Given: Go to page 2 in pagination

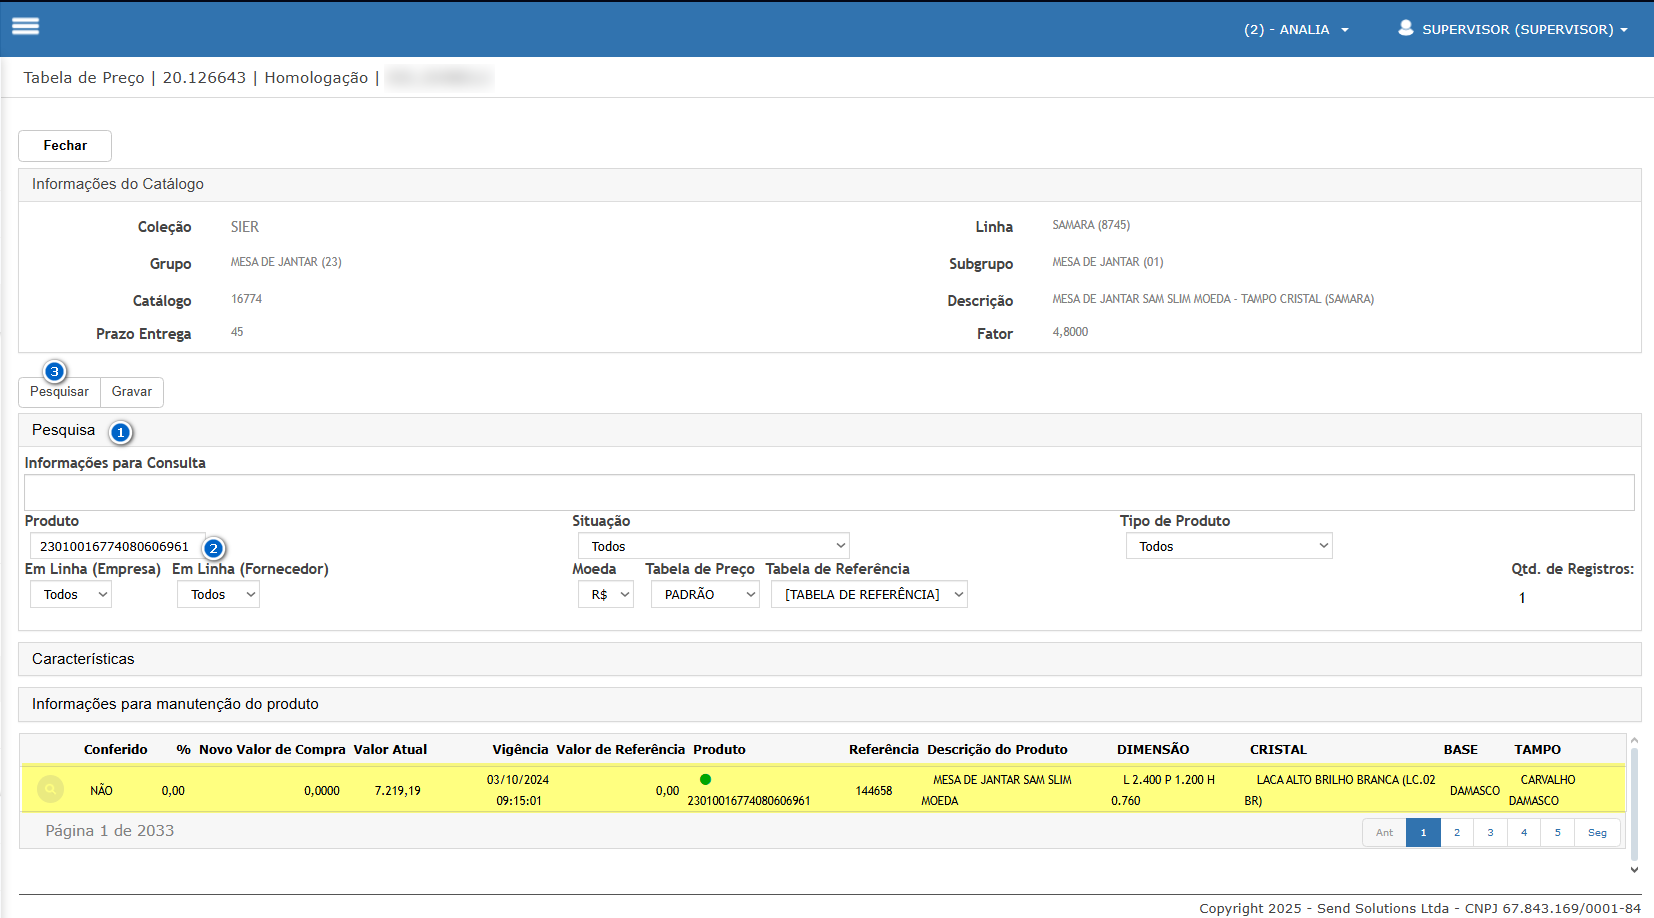Looking at the screenshot, I should (x=1457, y=832).
